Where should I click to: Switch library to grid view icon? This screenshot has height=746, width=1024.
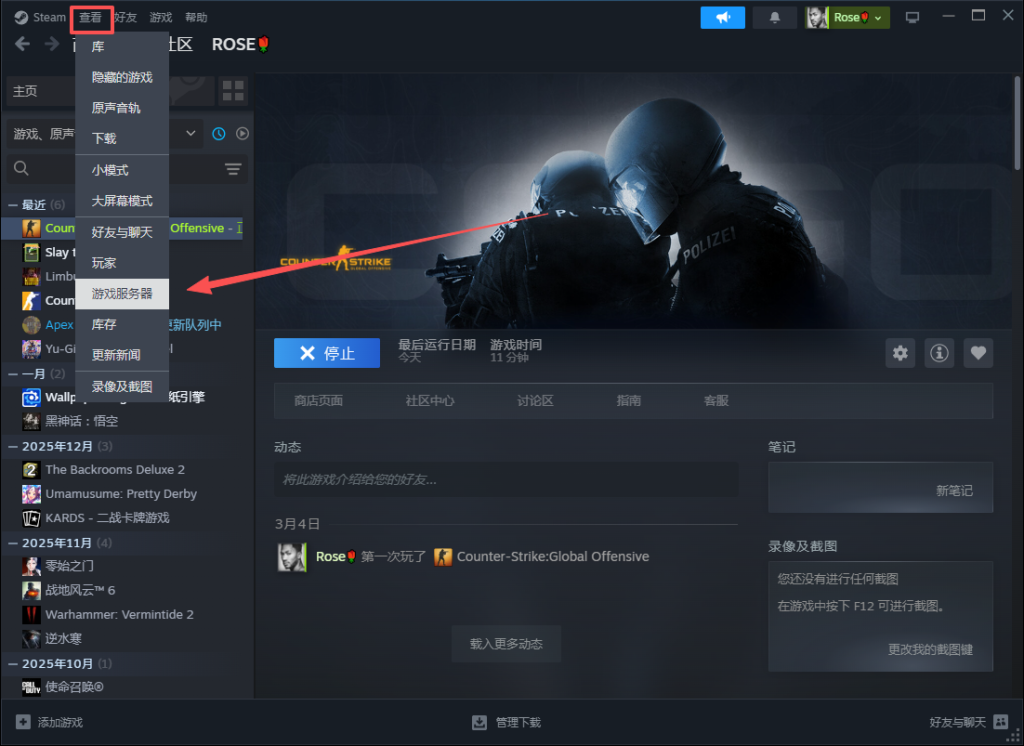coord(233,91)
